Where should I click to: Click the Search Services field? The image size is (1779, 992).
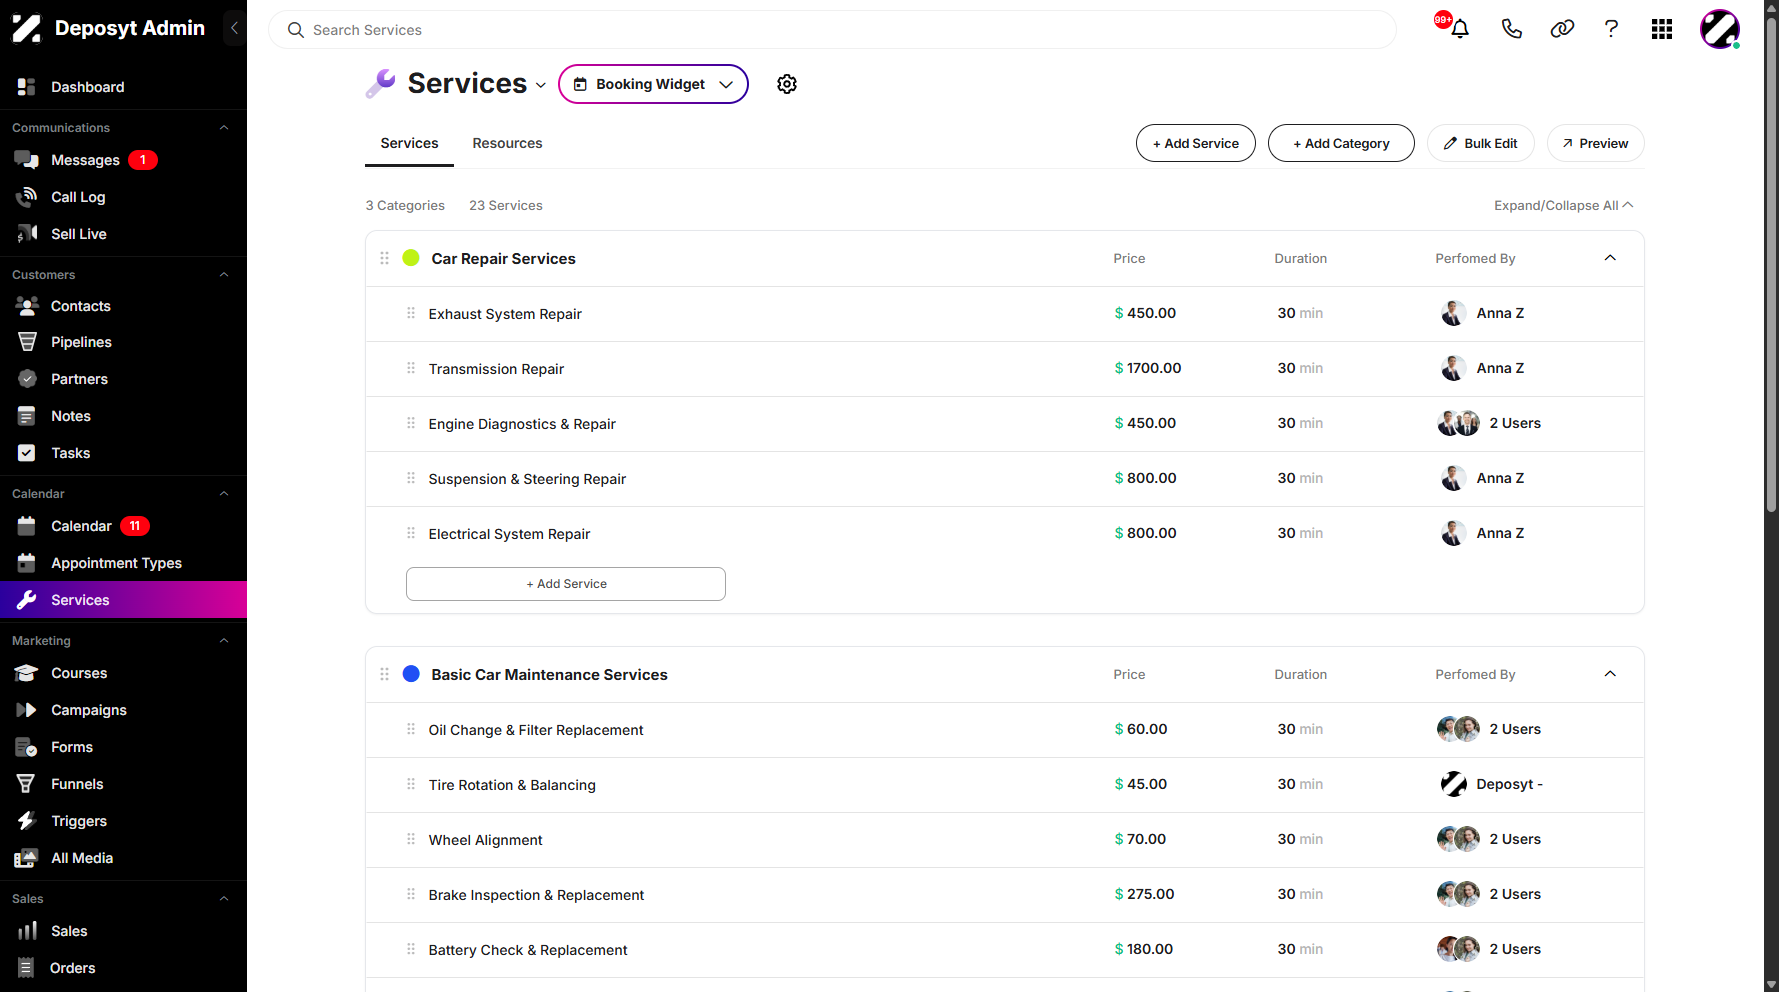(832, 30)
